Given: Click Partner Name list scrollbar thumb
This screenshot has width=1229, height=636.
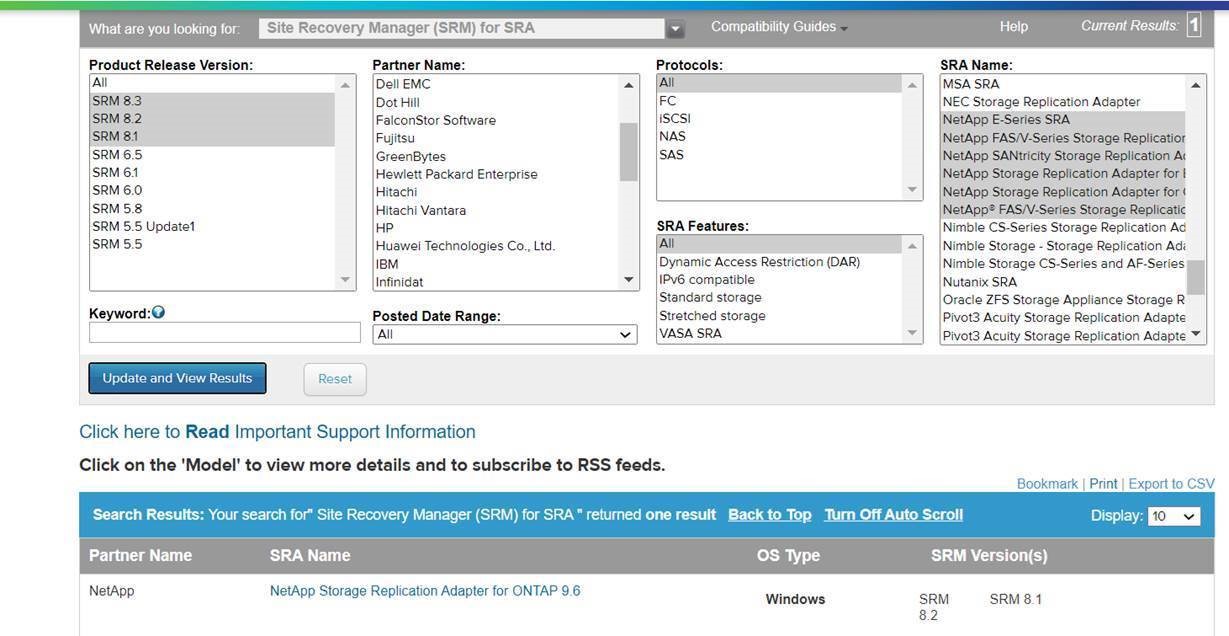Looking at the screenshot, I should (629, 152).
